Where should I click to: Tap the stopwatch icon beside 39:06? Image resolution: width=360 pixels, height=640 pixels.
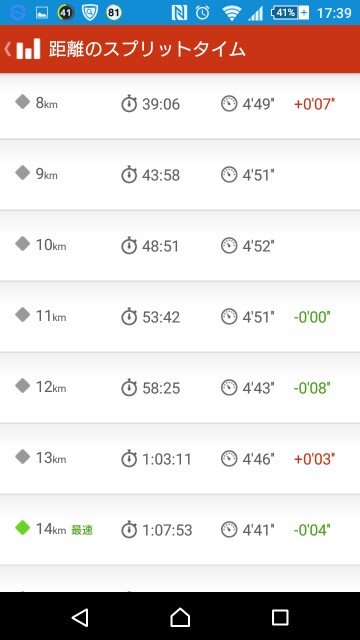(129, 104)
